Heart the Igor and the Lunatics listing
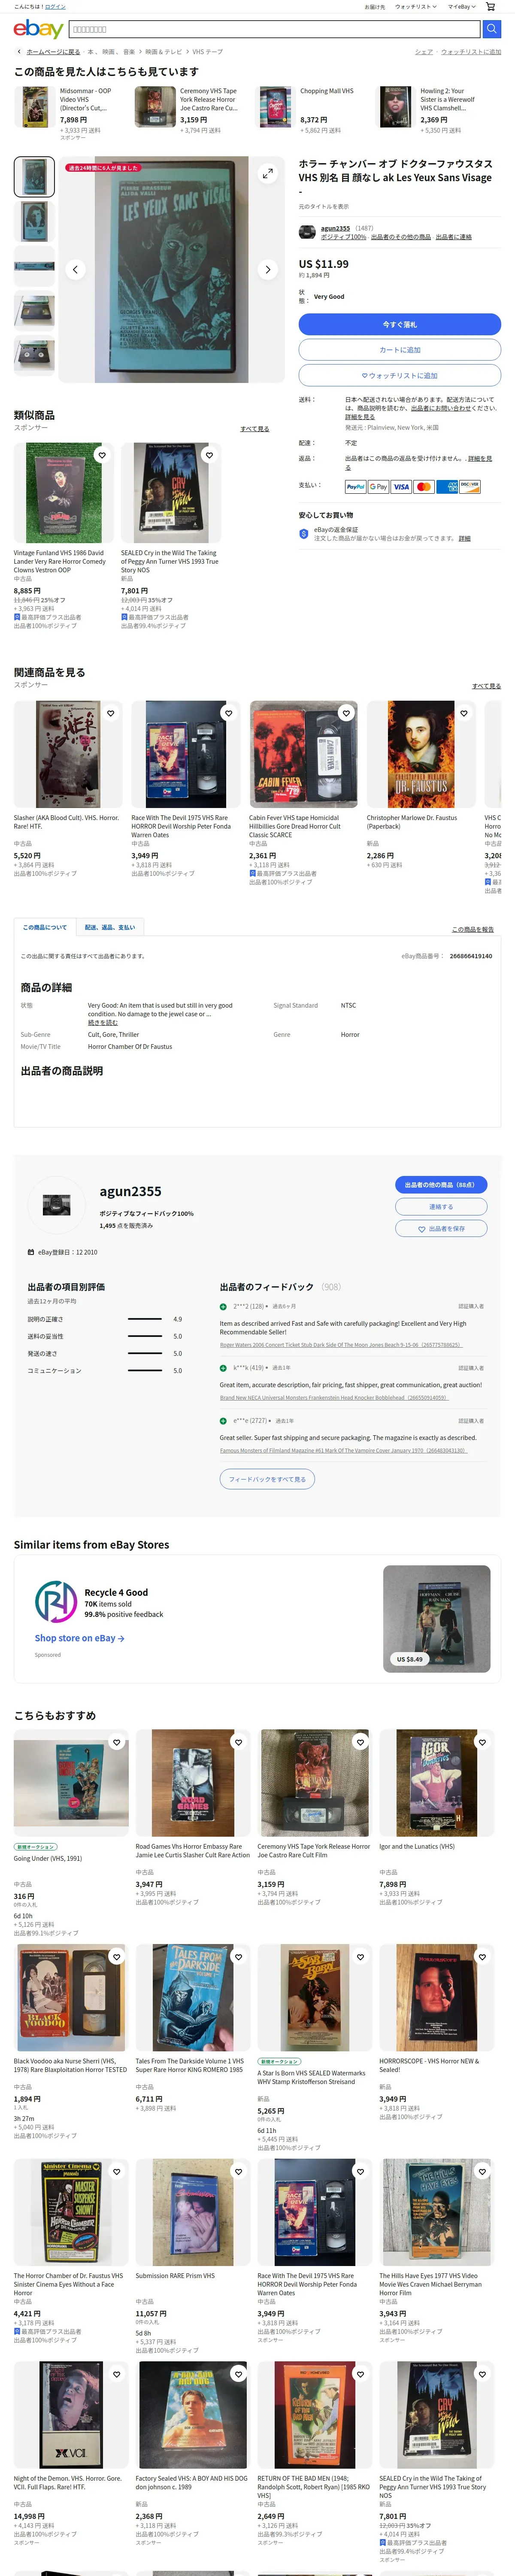515x2576 pixels. (482, 1742)
